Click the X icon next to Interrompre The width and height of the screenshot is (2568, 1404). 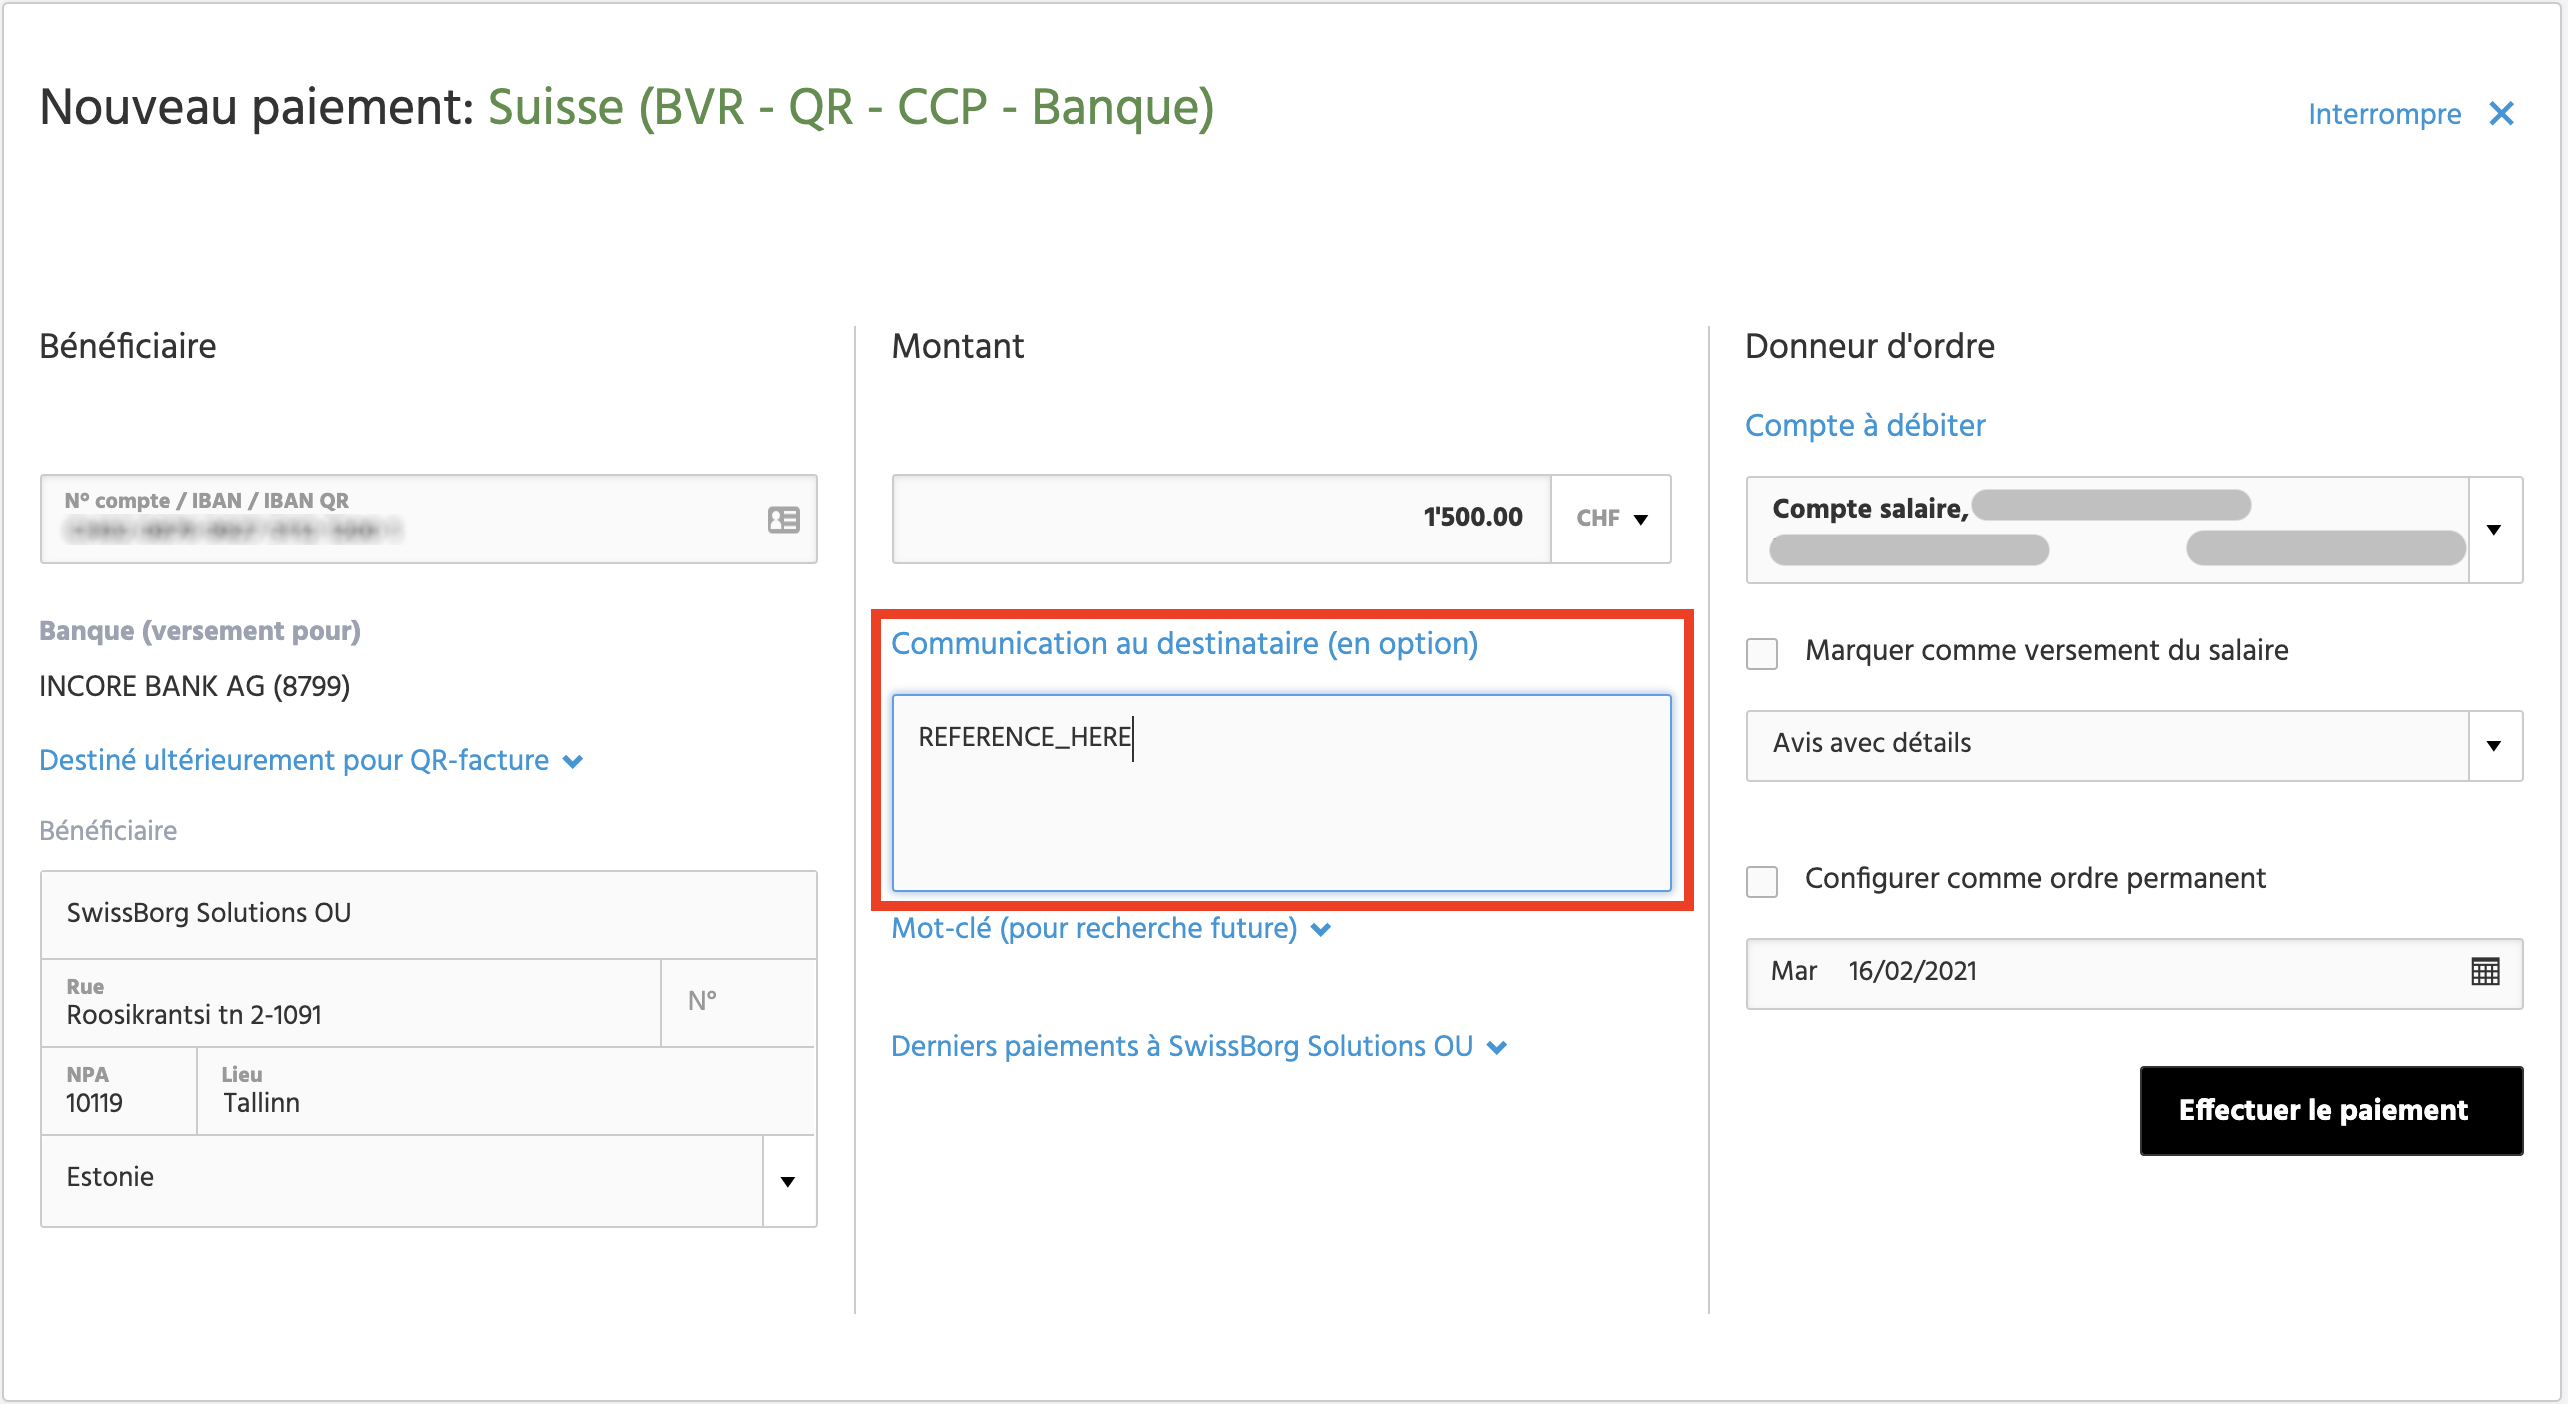tap(2501, 114)
